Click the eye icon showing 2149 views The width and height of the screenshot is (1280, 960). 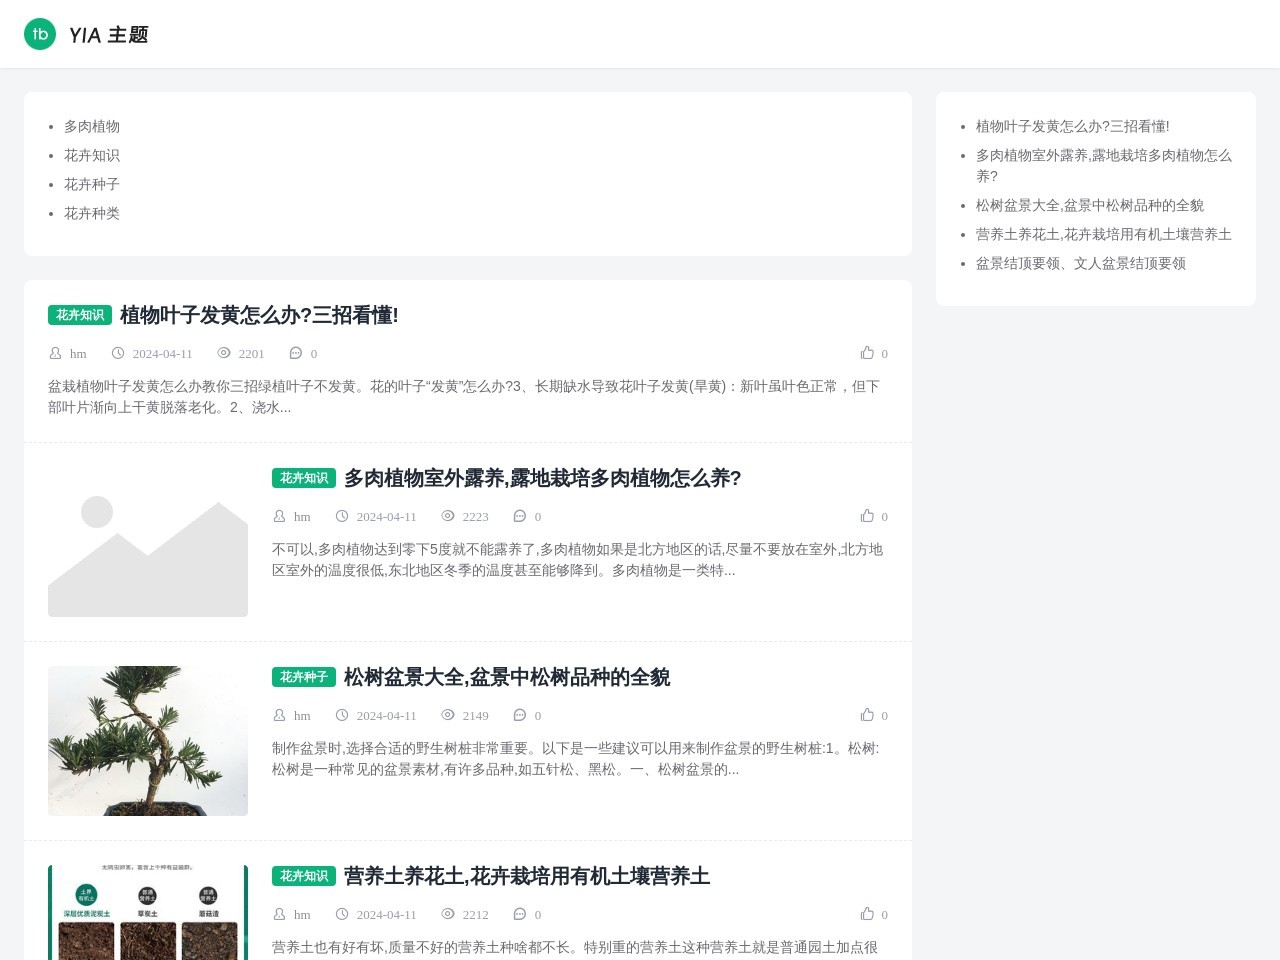tap(448, 715)
